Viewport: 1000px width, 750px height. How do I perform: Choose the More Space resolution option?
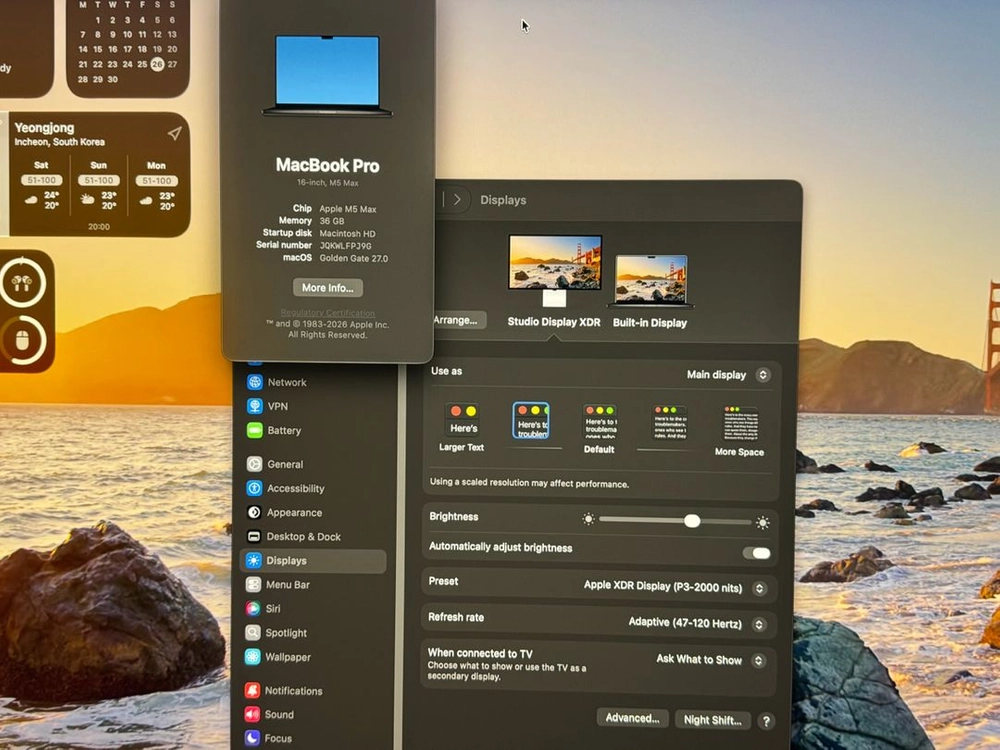pos(739,431)
